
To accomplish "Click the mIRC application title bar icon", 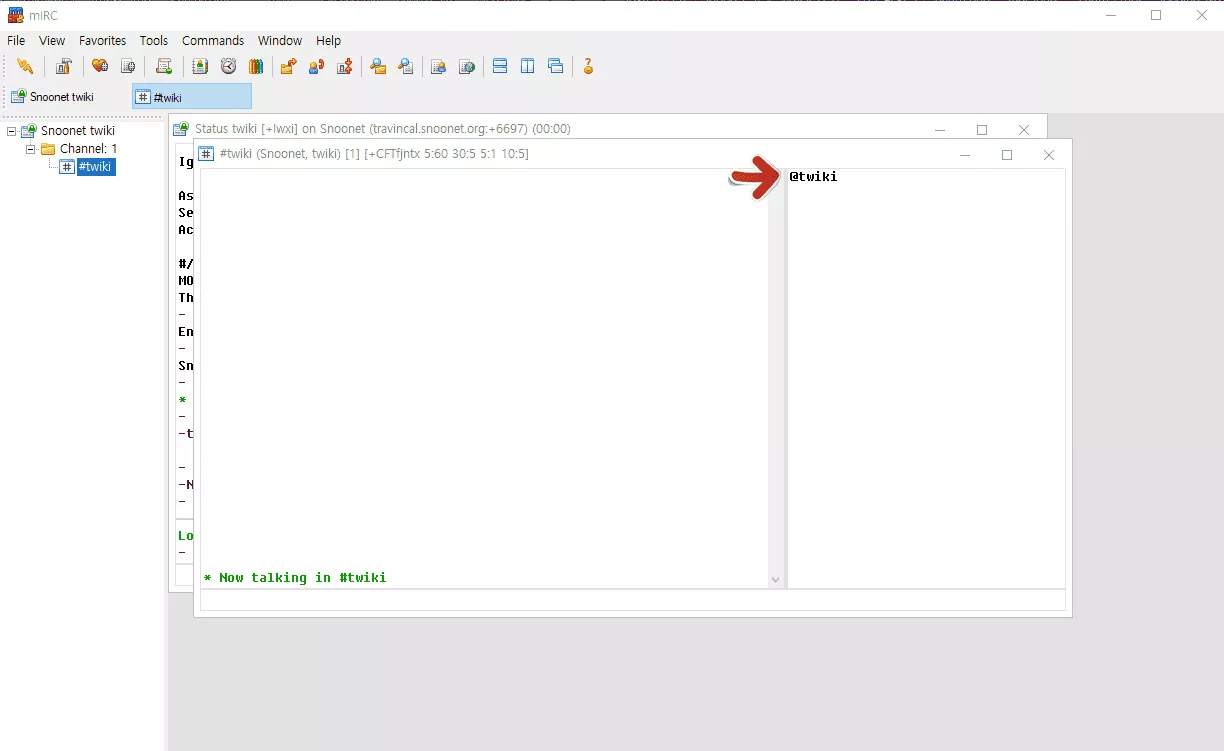I will [16, 15].
